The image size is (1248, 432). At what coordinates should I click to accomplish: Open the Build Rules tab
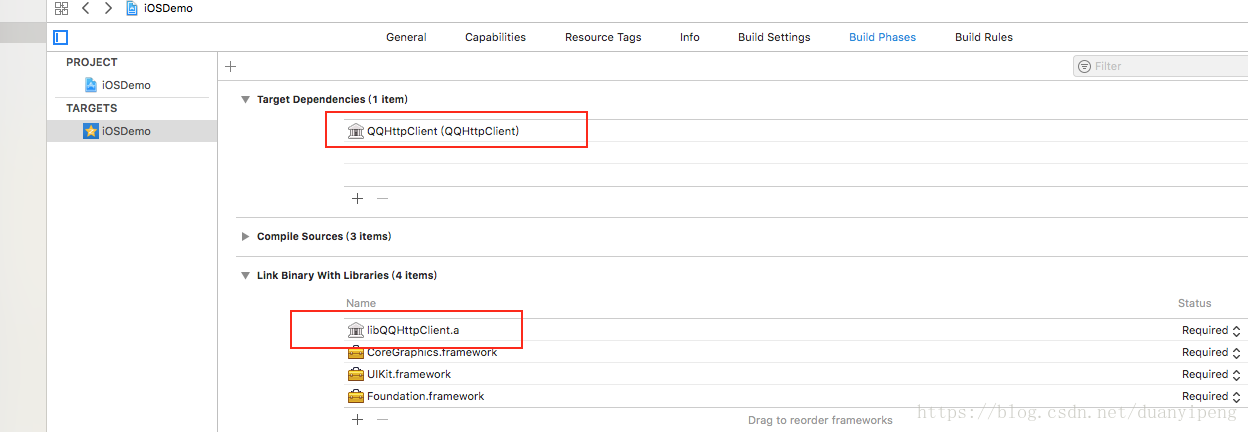(x=984, y=37)
